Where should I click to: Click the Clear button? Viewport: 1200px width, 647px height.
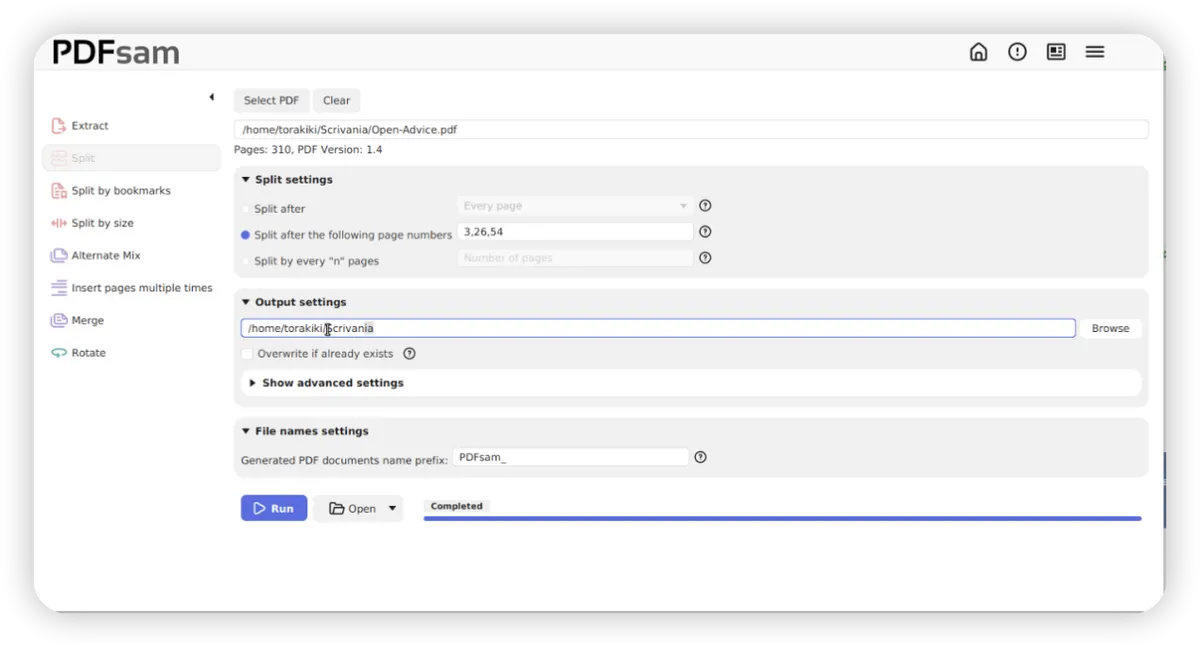pyautogui.click(x=337, y=101)
